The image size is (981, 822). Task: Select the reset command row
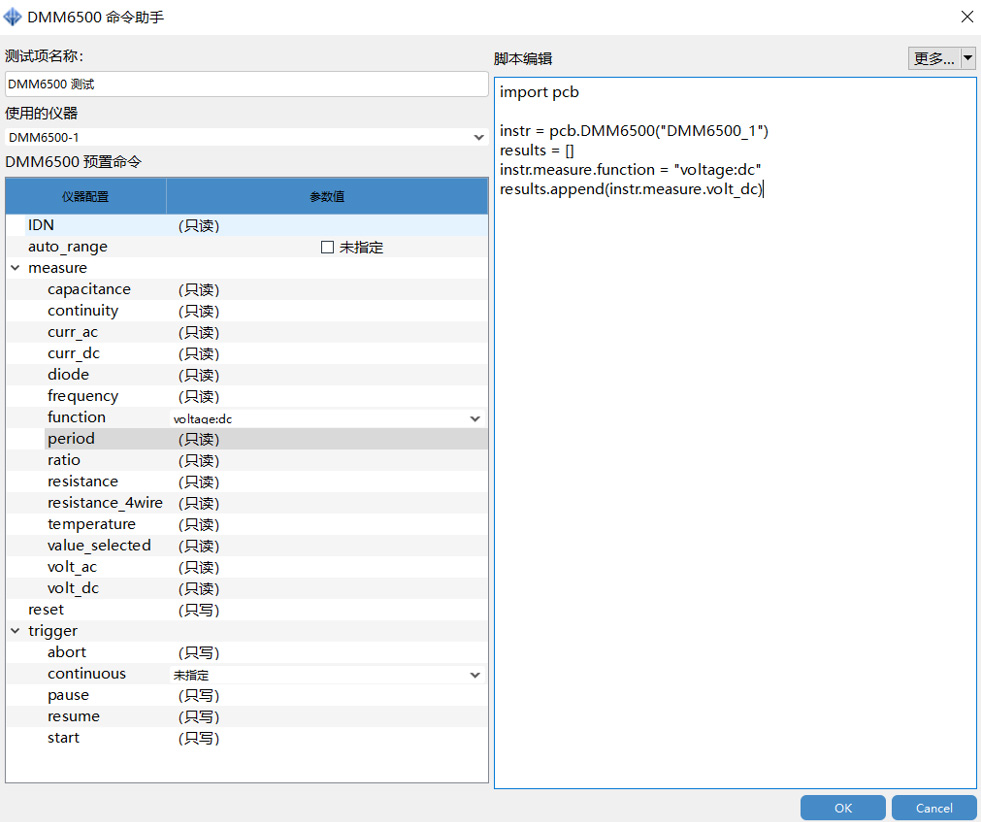click(46, 610)
